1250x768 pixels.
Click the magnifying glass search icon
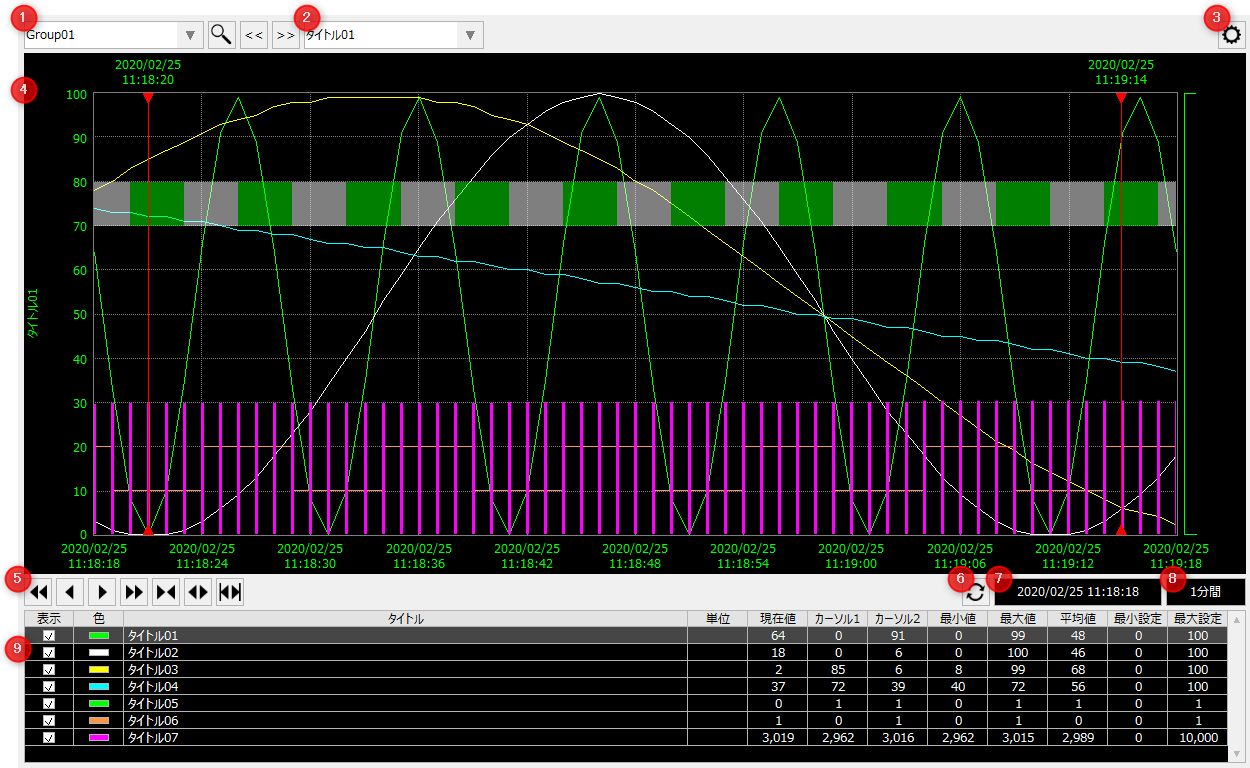pos(221,35)
